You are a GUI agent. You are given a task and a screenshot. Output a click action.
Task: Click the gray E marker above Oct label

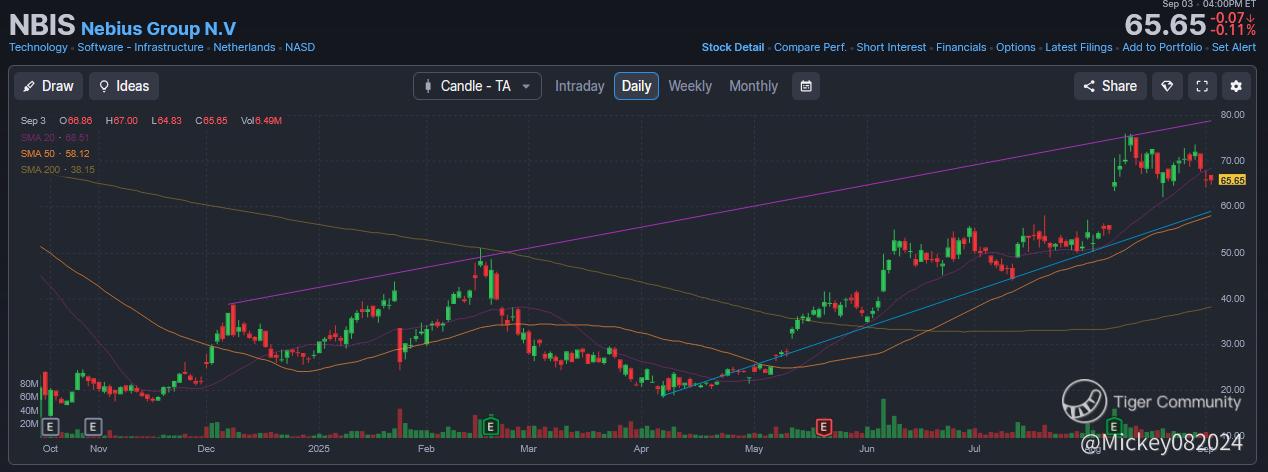point(52,427)
